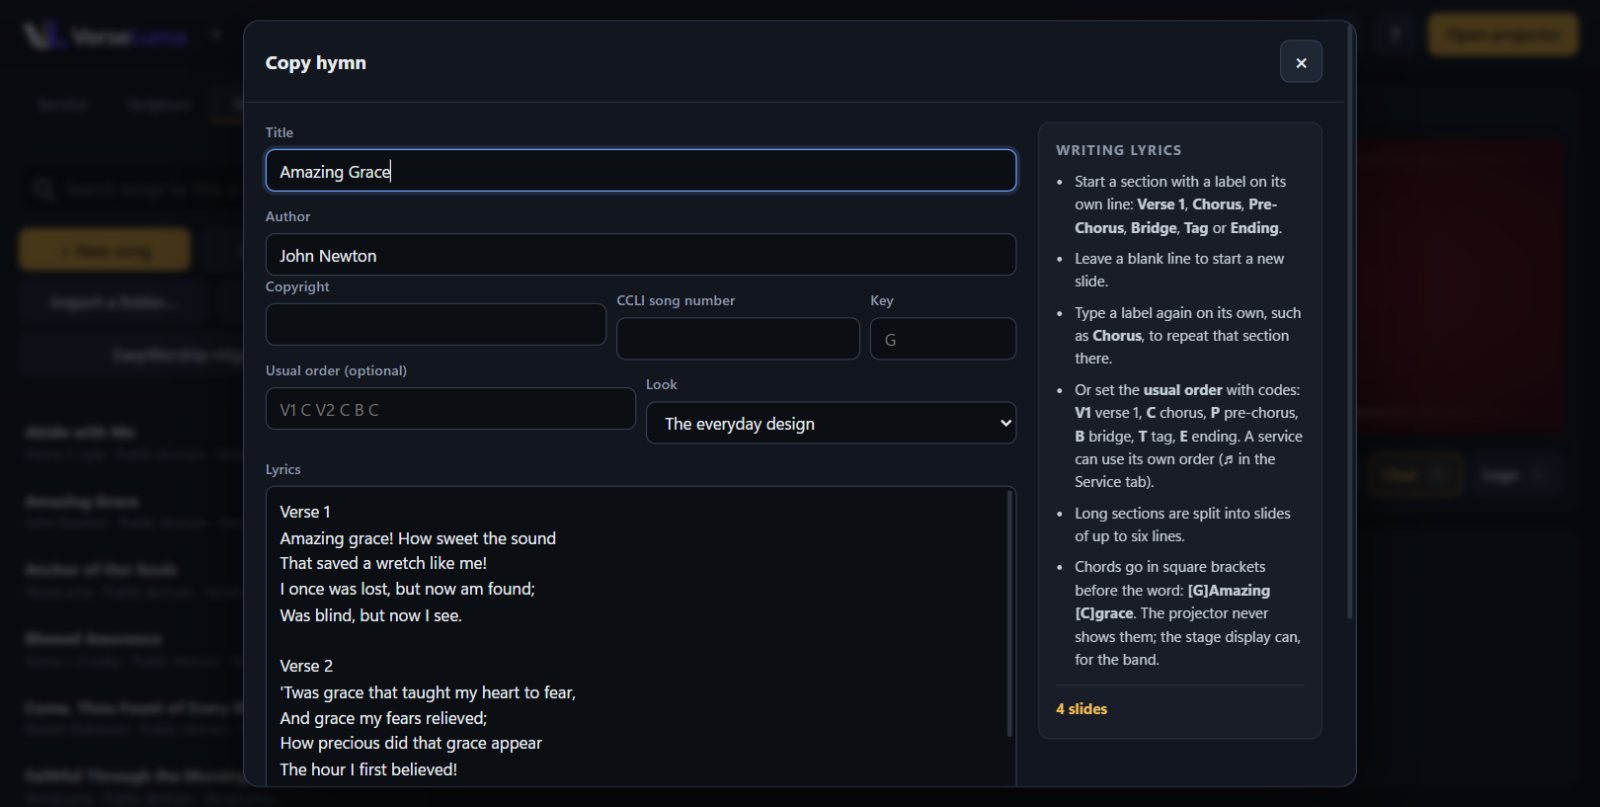The width and height of the screenshot is (1600, 807).
Task: Focus the CCLI song number field
Action: pyautogui.click(x=738, y=339)
